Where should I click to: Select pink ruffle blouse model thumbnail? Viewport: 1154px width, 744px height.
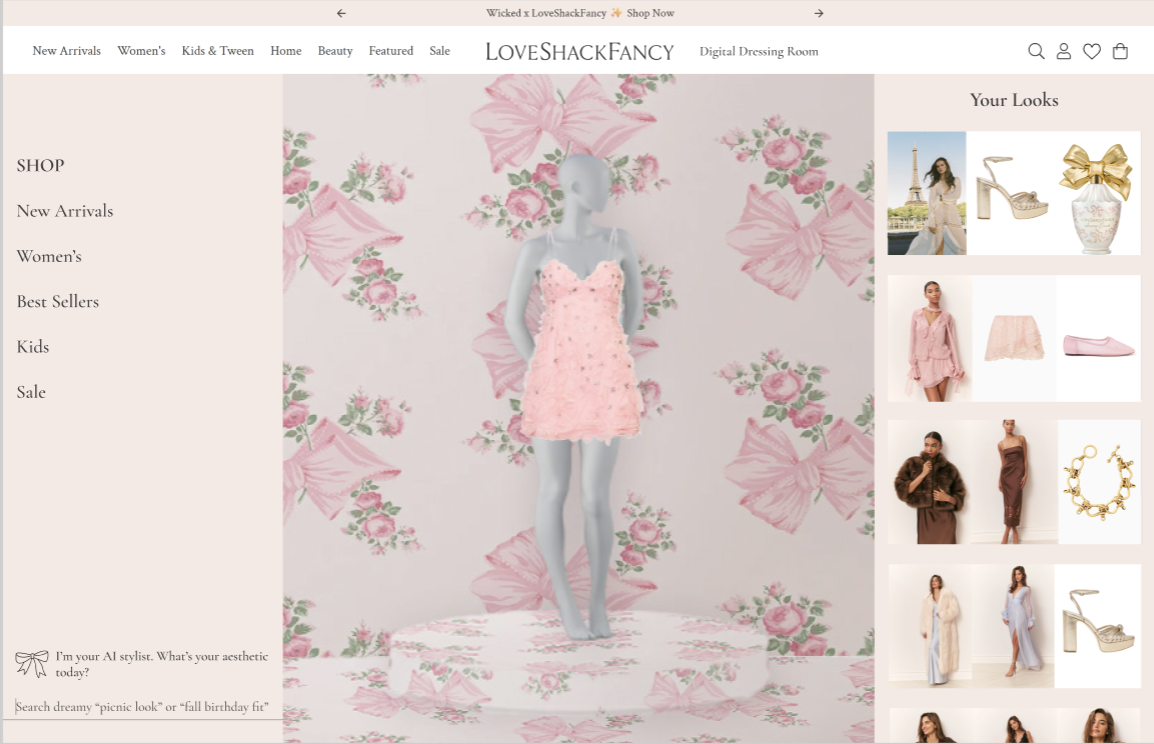[930, 339]
